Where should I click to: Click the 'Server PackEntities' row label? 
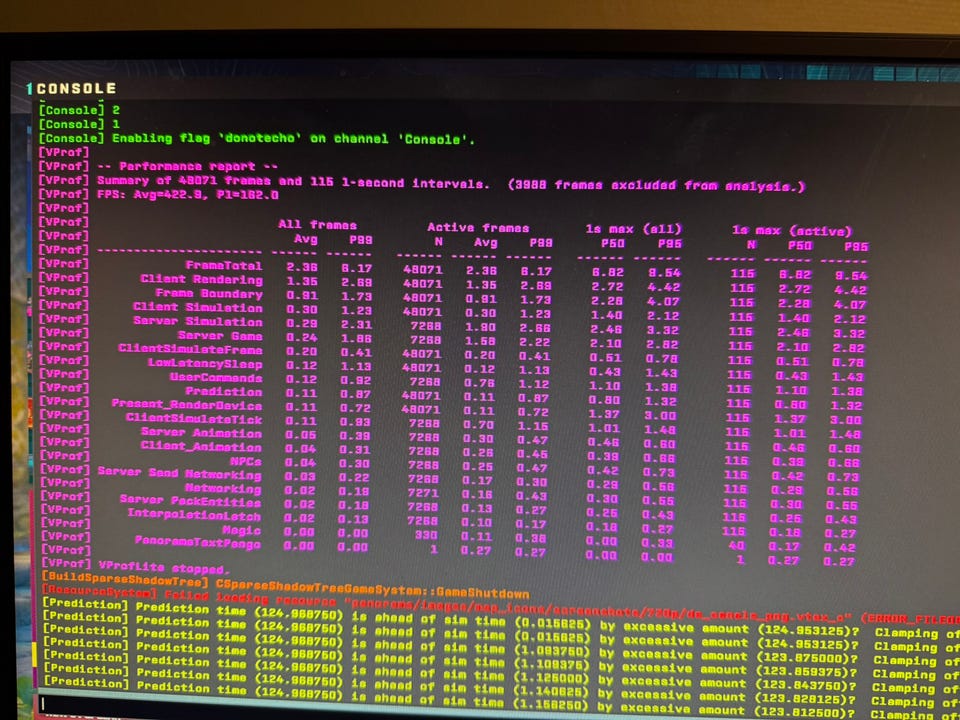point(190,501)
